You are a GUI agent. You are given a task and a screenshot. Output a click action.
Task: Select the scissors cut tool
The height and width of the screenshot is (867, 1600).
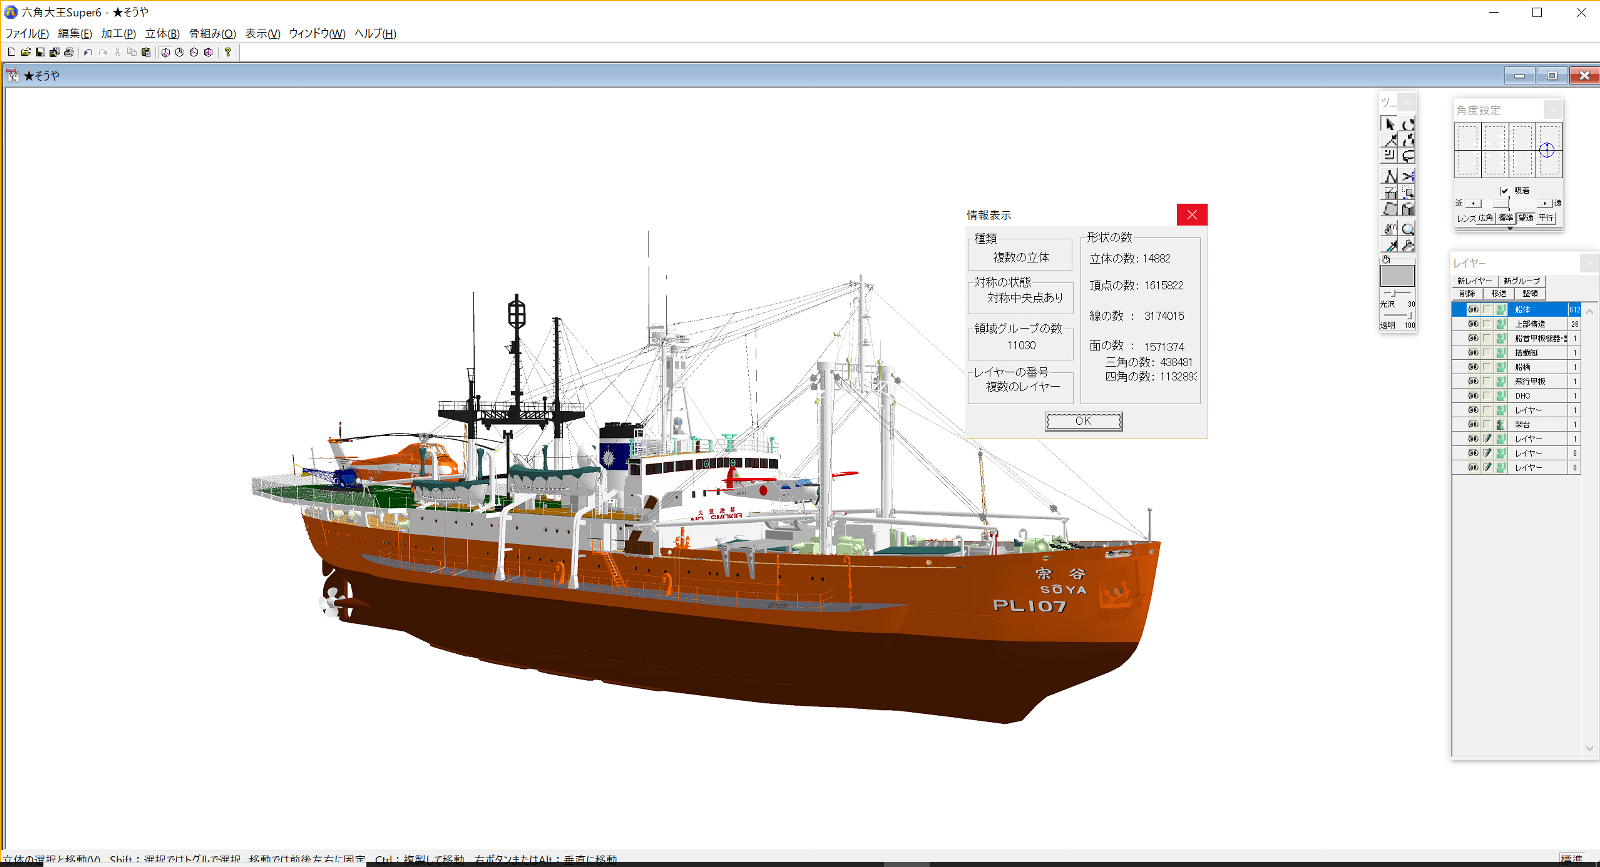[x=1407, y=177]
